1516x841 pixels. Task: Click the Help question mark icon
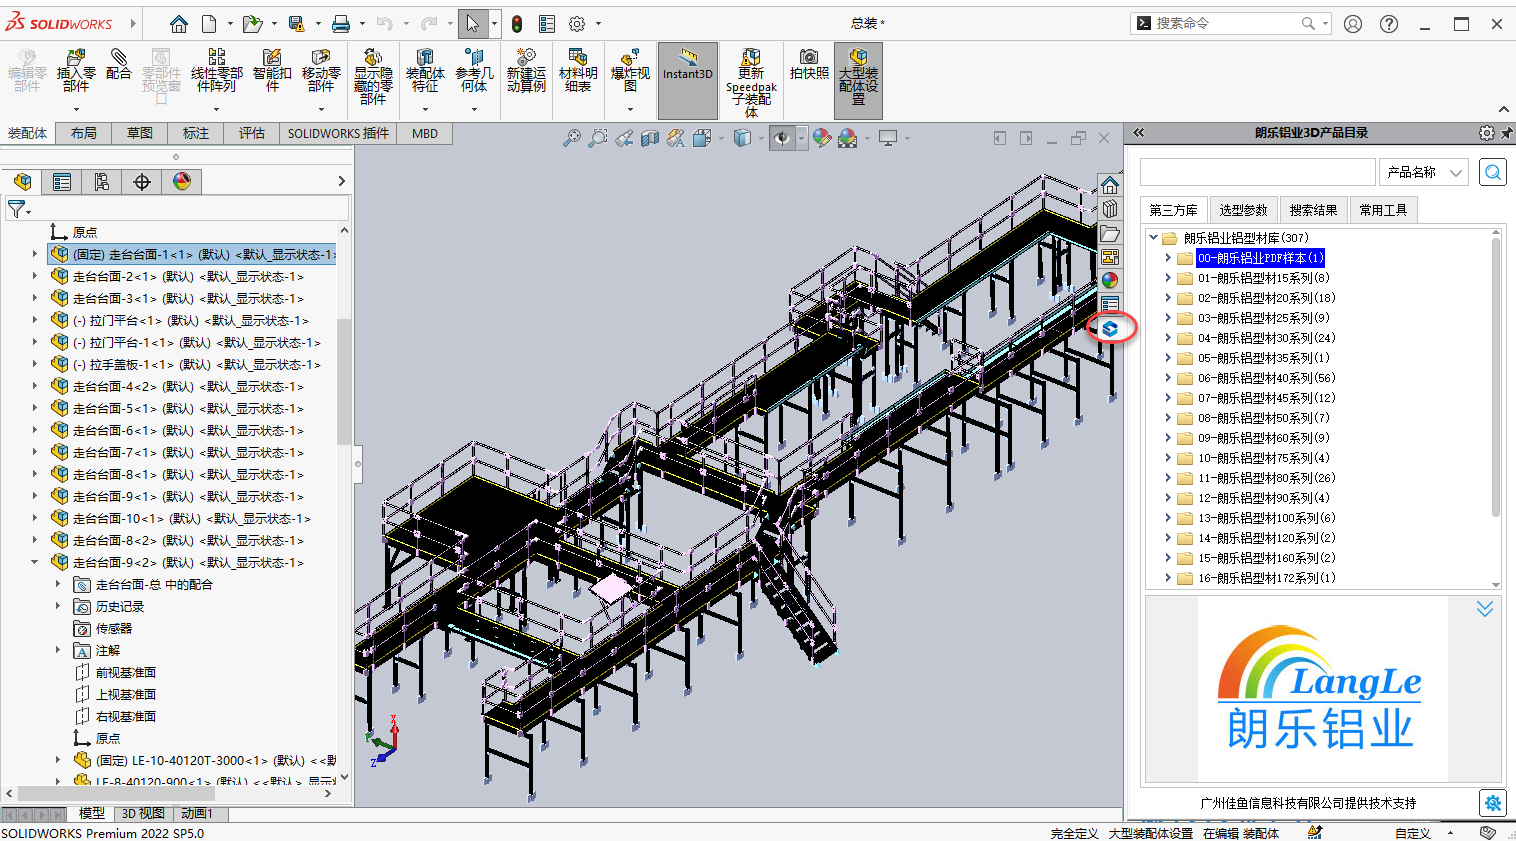pyautogui.click(x=1389, y=24)
